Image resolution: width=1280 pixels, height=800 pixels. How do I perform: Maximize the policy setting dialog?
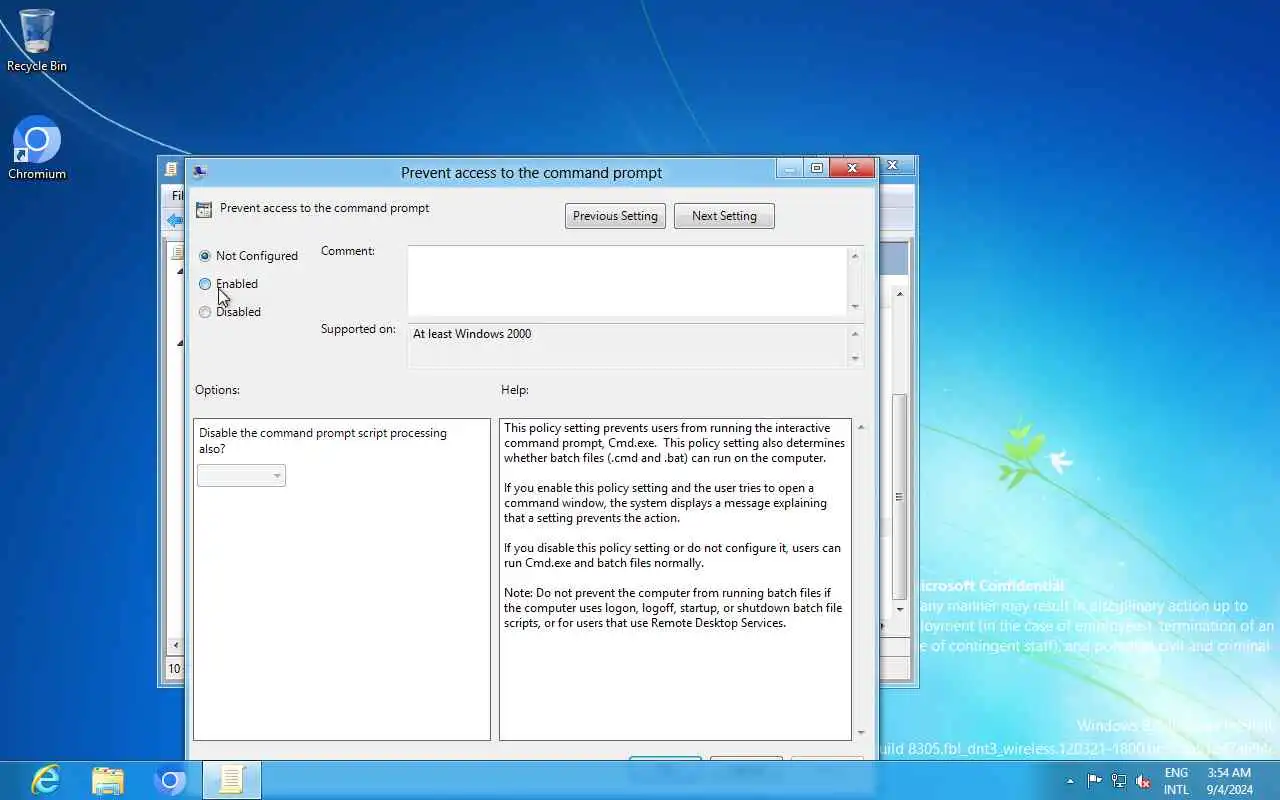point(817,169)
